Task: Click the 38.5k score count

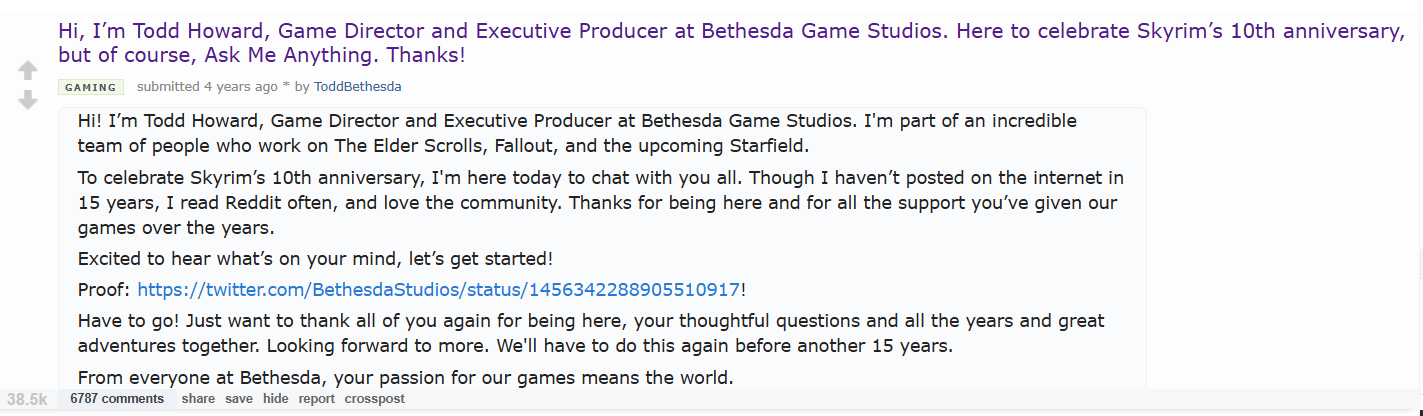Action: tap(27, 399)
